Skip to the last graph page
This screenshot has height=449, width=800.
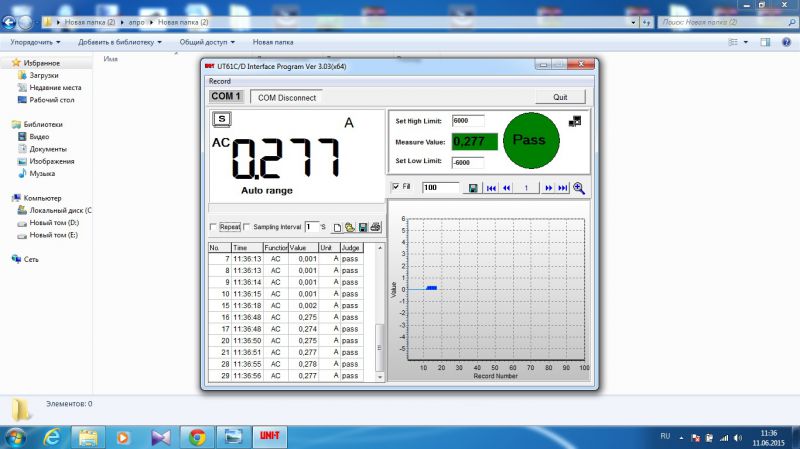click(x=563, y=188)
